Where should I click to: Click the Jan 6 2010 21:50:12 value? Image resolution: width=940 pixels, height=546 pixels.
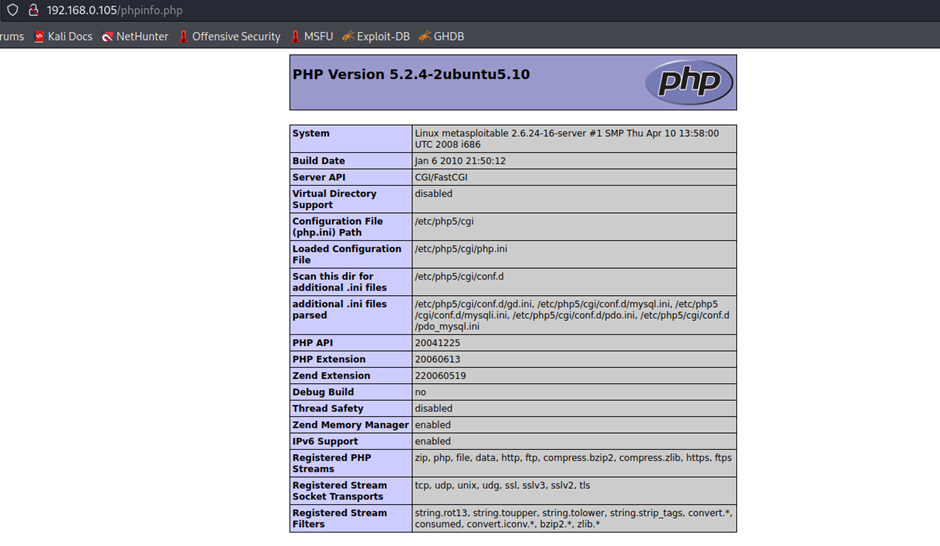click(x=460, y=161)
